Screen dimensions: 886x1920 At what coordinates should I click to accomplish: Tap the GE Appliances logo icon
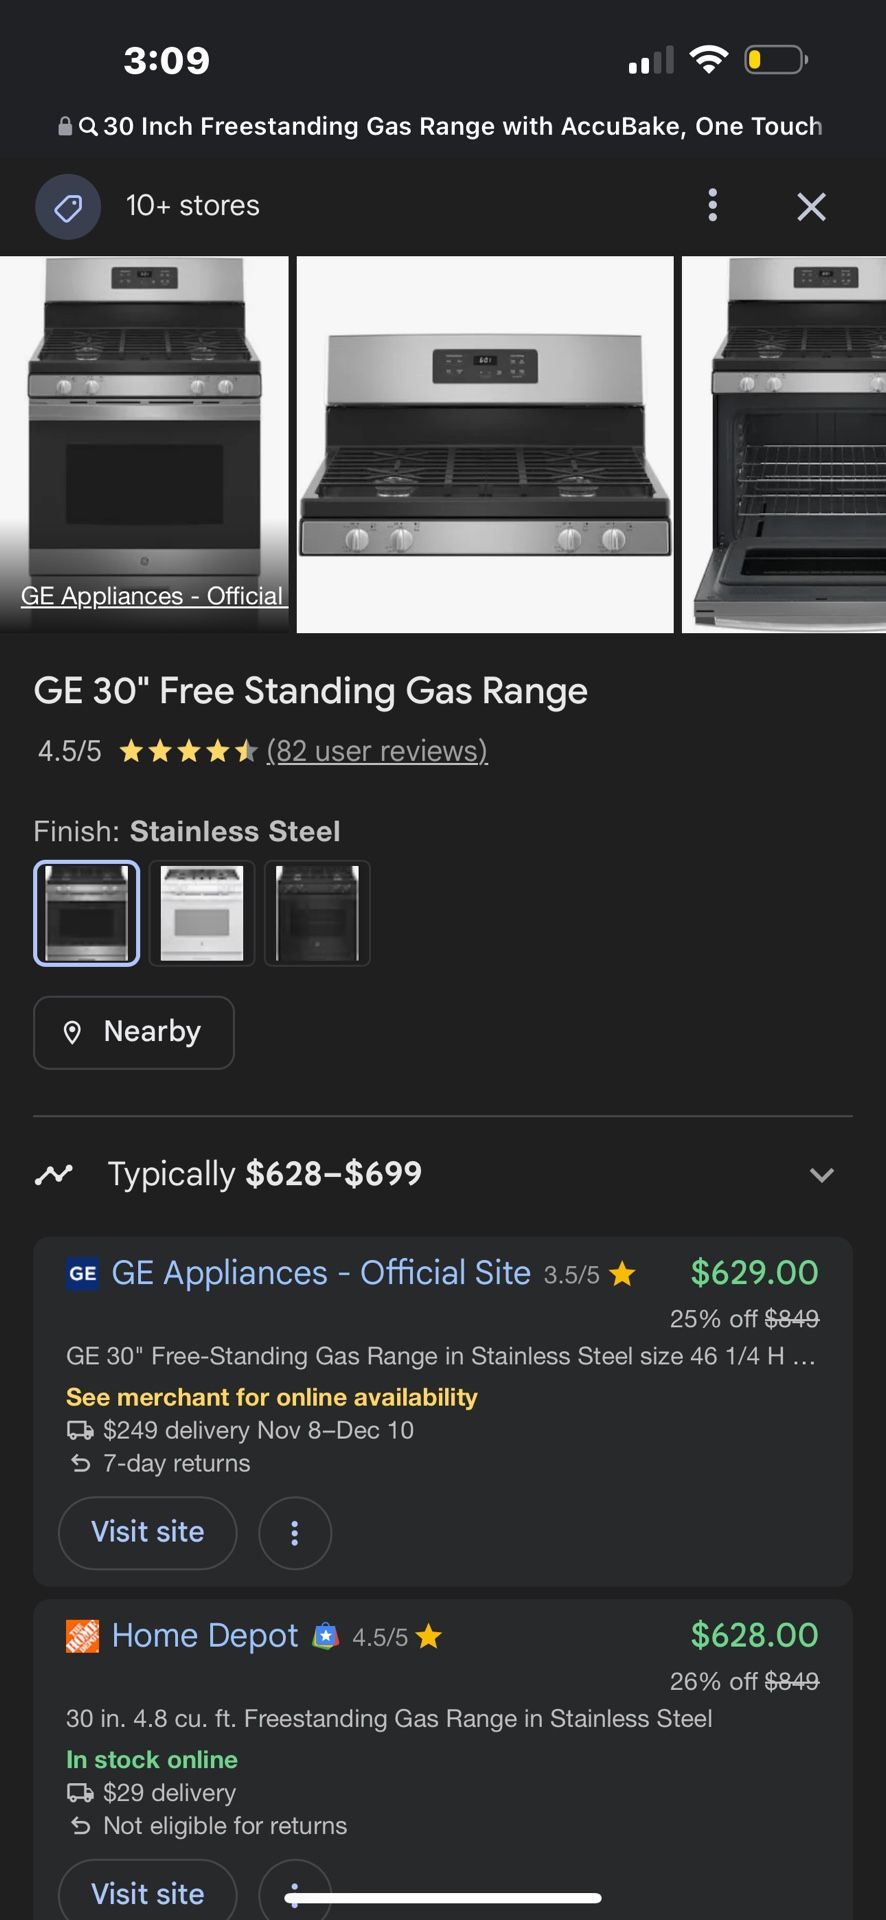pyautogui.click(x=82, y=1273)
